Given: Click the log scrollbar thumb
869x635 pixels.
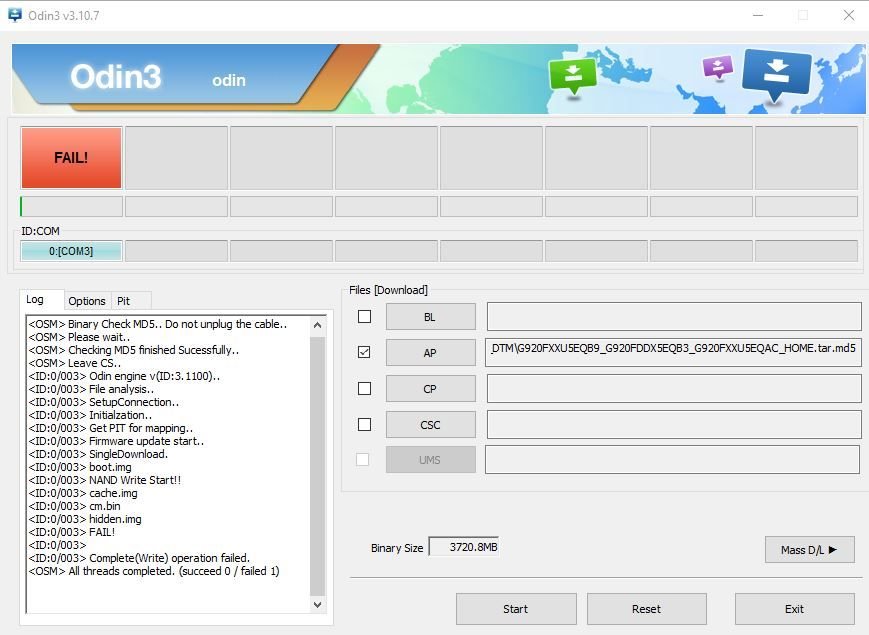Looking at the screenshot, I should (318, 465).
